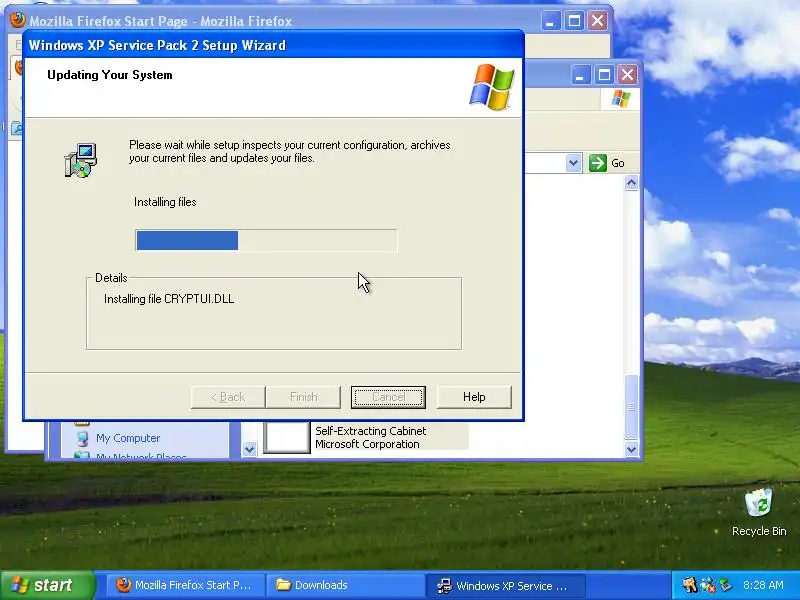Close the Downloads window
800x600 pixels.
pyautogui.click(x=628, y=76)
